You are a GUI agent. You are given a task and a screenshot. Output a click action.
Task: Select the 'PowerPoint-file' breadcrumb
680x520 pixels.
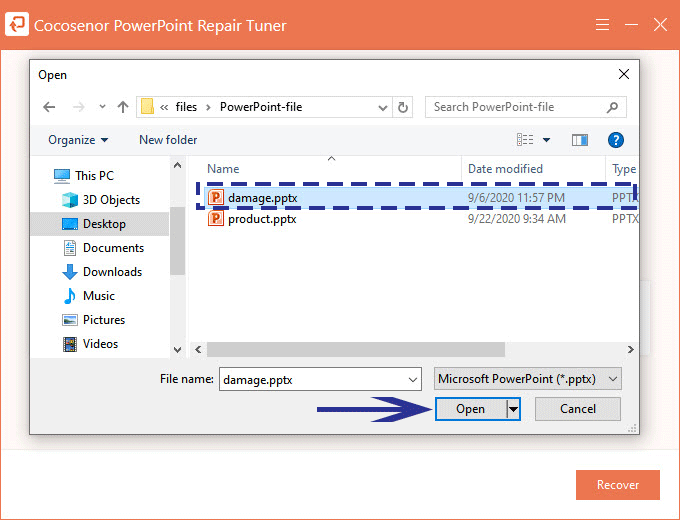coord(261,107)
